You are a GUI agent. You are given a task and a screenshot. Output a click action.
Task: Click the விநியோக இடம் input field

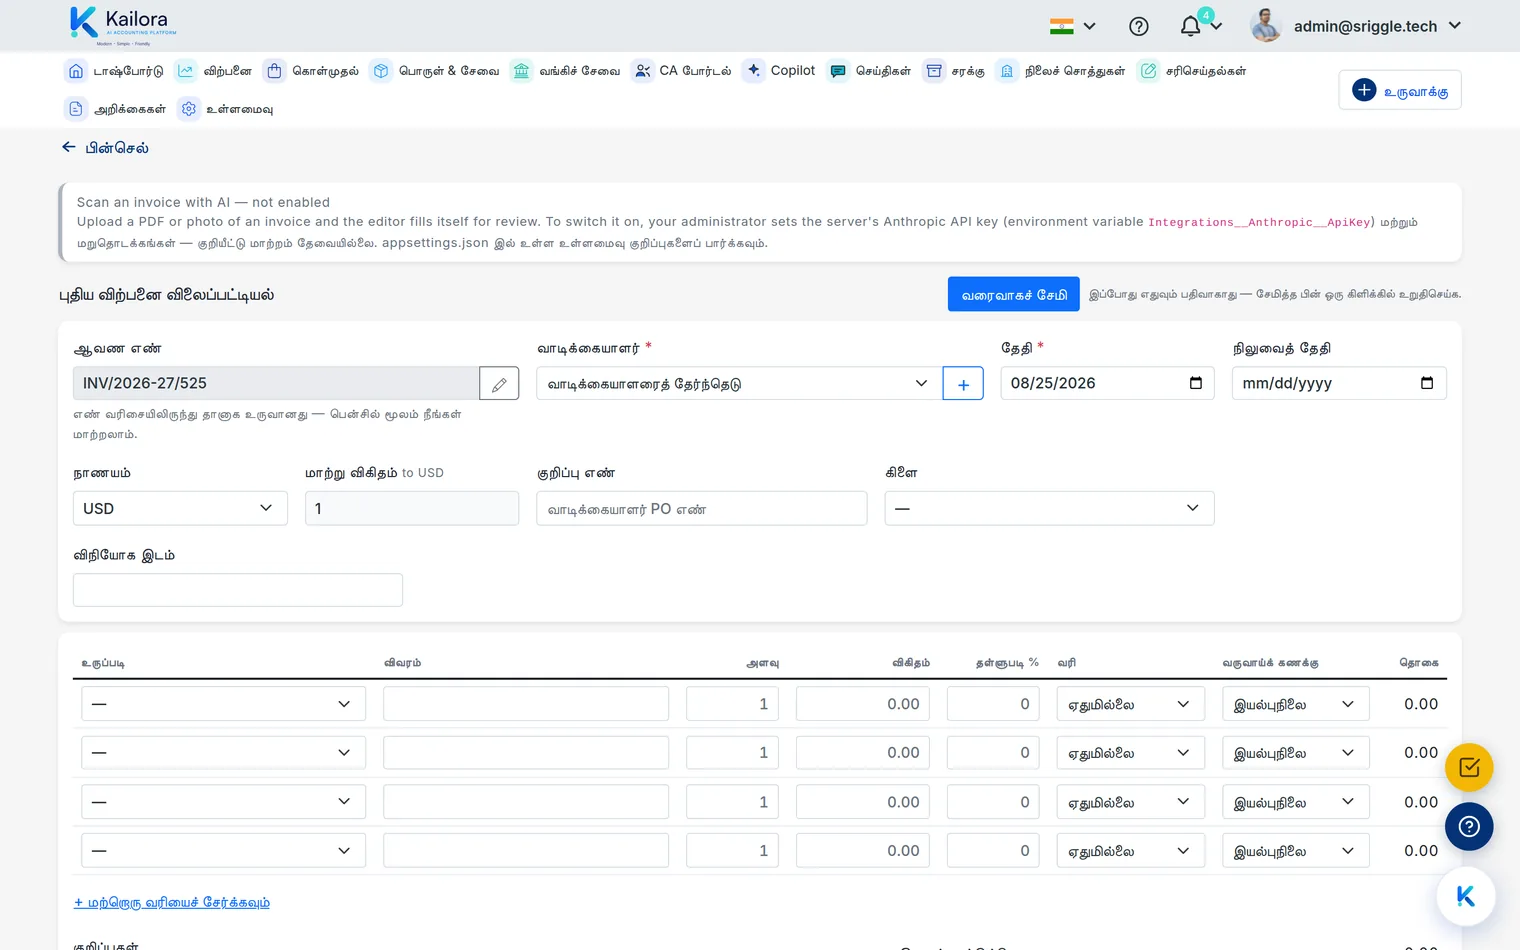238,590
